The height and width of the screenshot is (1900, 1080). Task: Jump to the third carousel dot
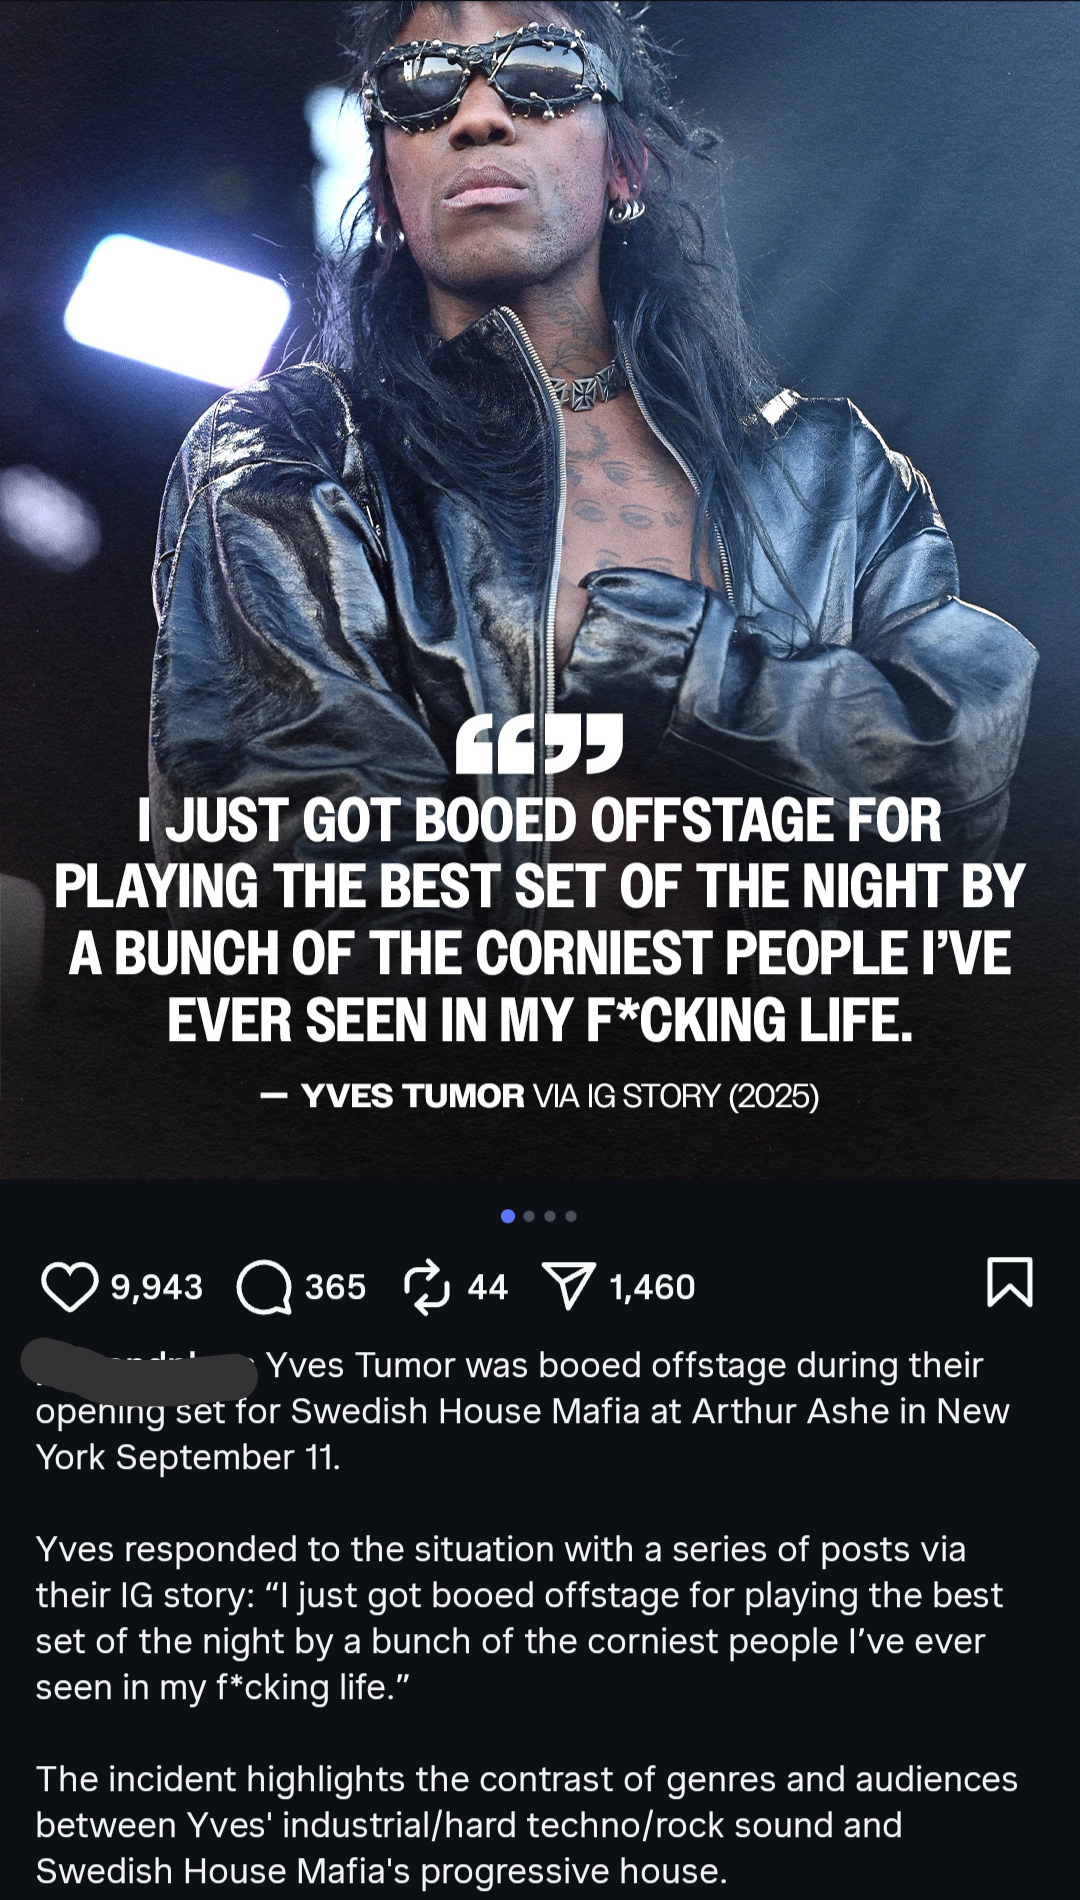(x=550, y=1216)
